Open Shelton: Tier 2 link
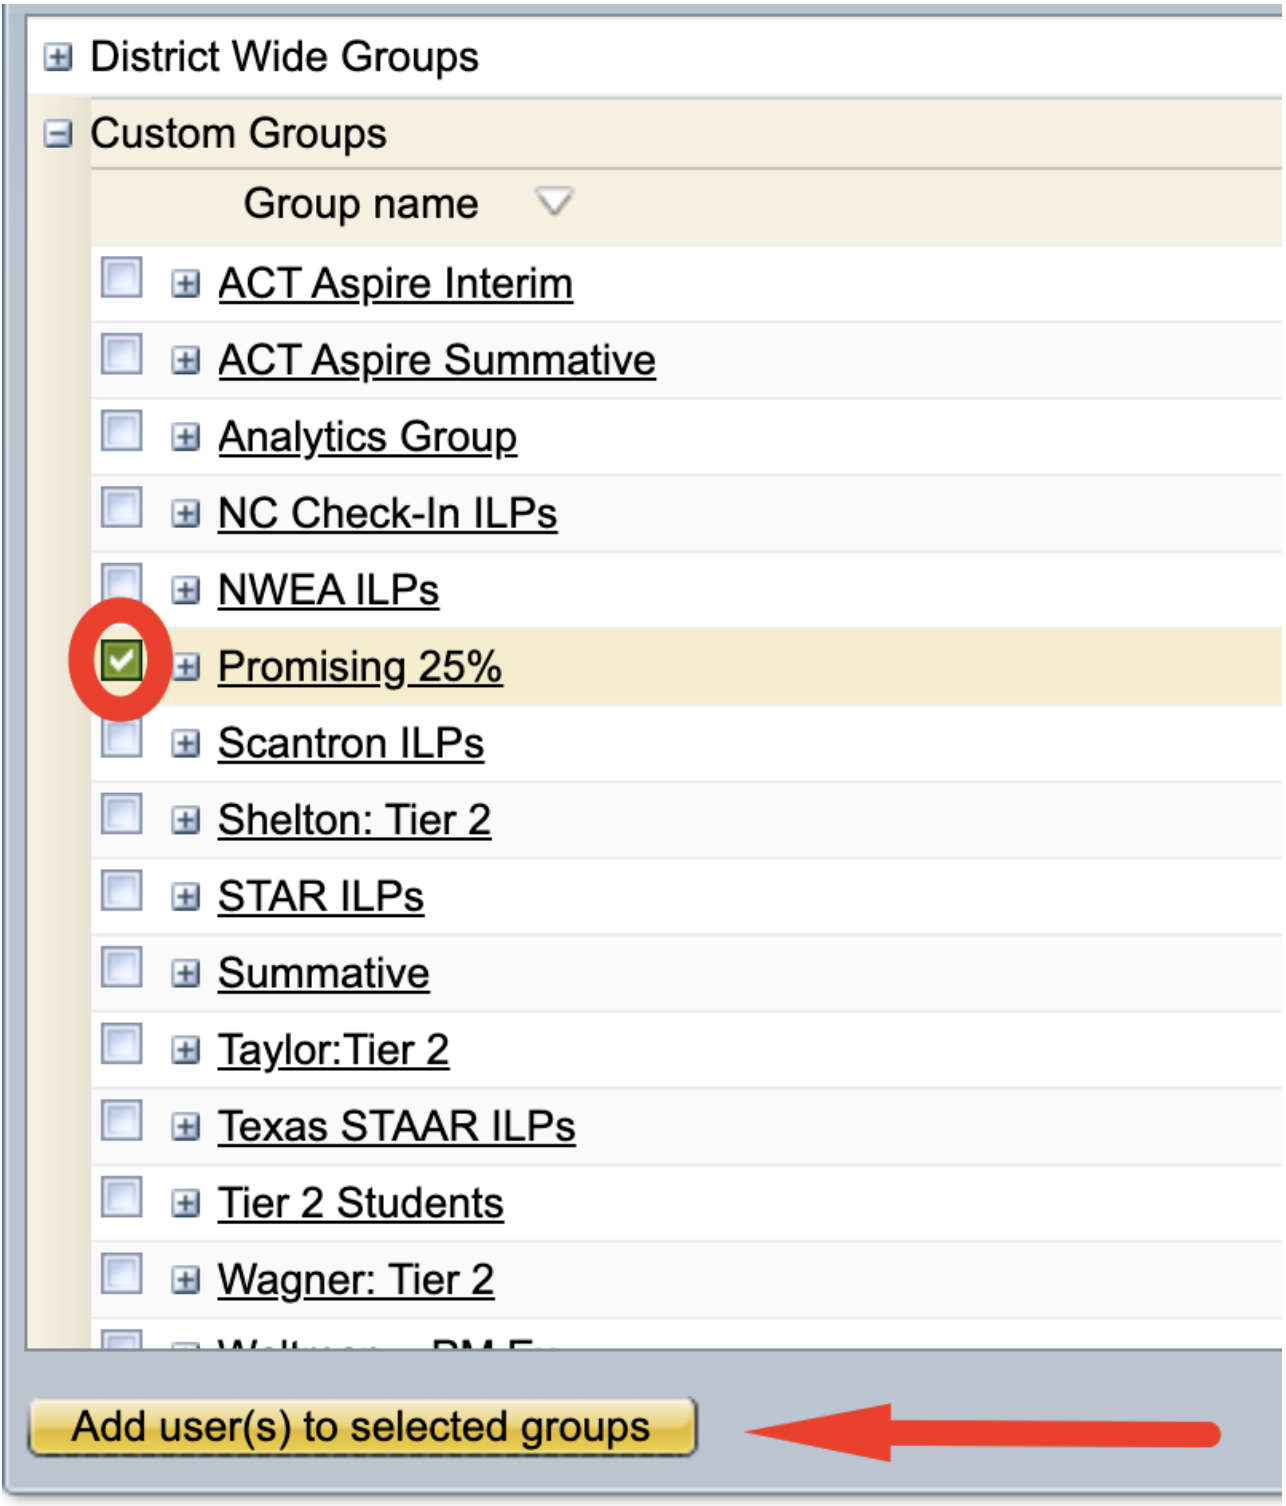The height and width of the screenshot is (1506, 1286). tap(355, 820)
